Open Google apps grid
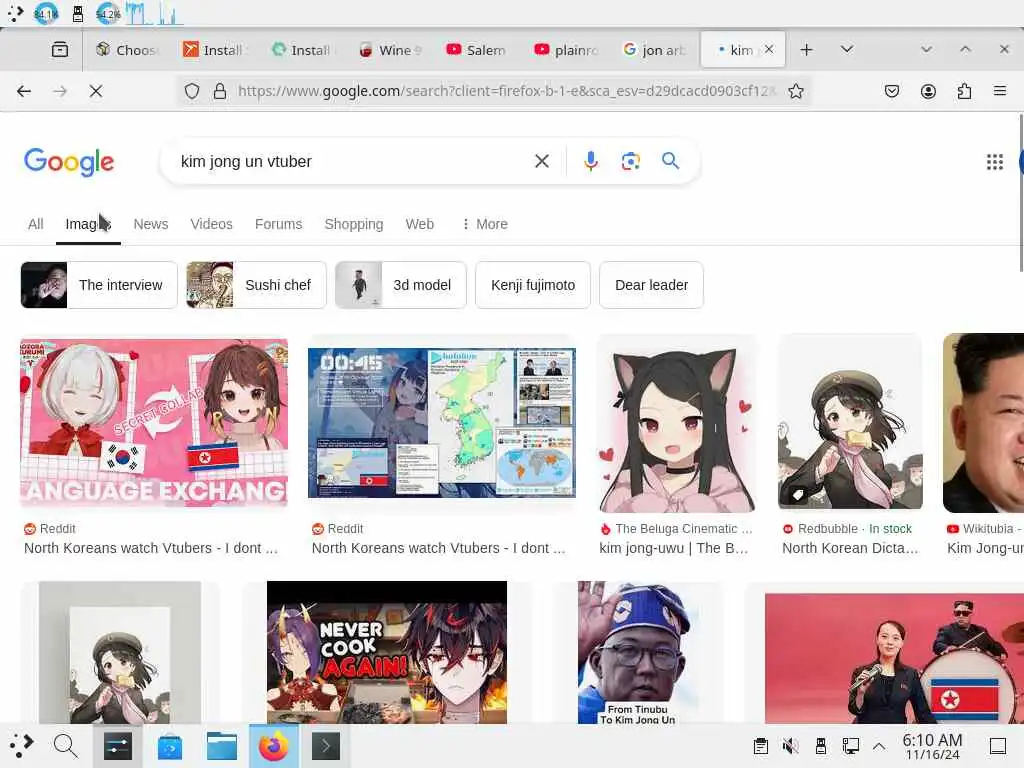The width and height of the screenshot is (1024, 768). 995,161
